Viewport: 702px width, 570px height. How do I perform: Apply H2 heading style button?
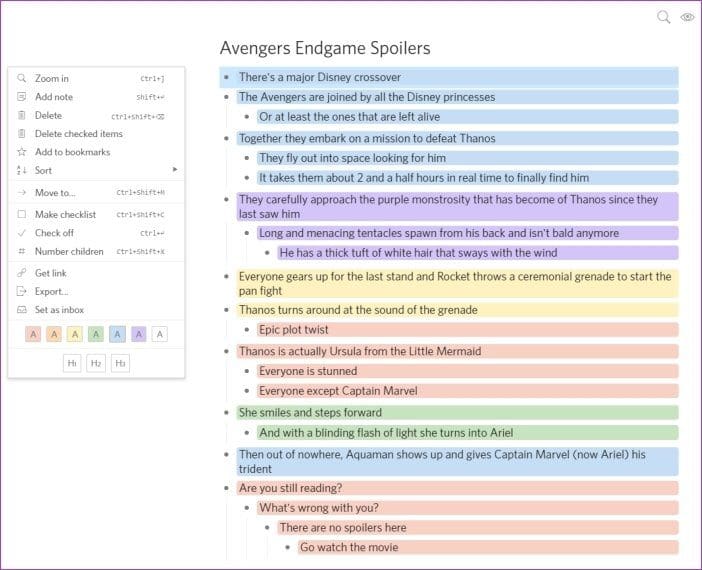point(96,363)
